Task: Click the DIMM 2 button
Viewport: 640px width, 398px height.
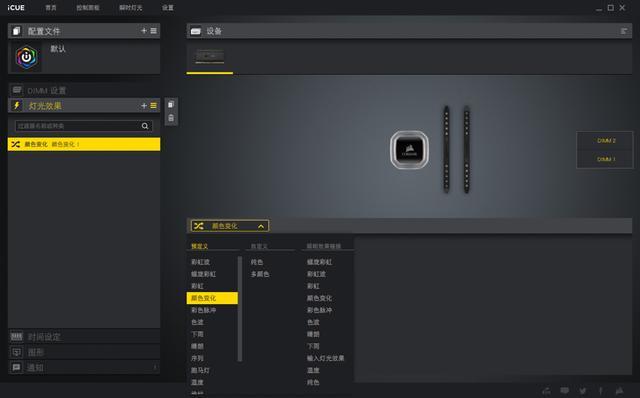Action: pos(606,140)
